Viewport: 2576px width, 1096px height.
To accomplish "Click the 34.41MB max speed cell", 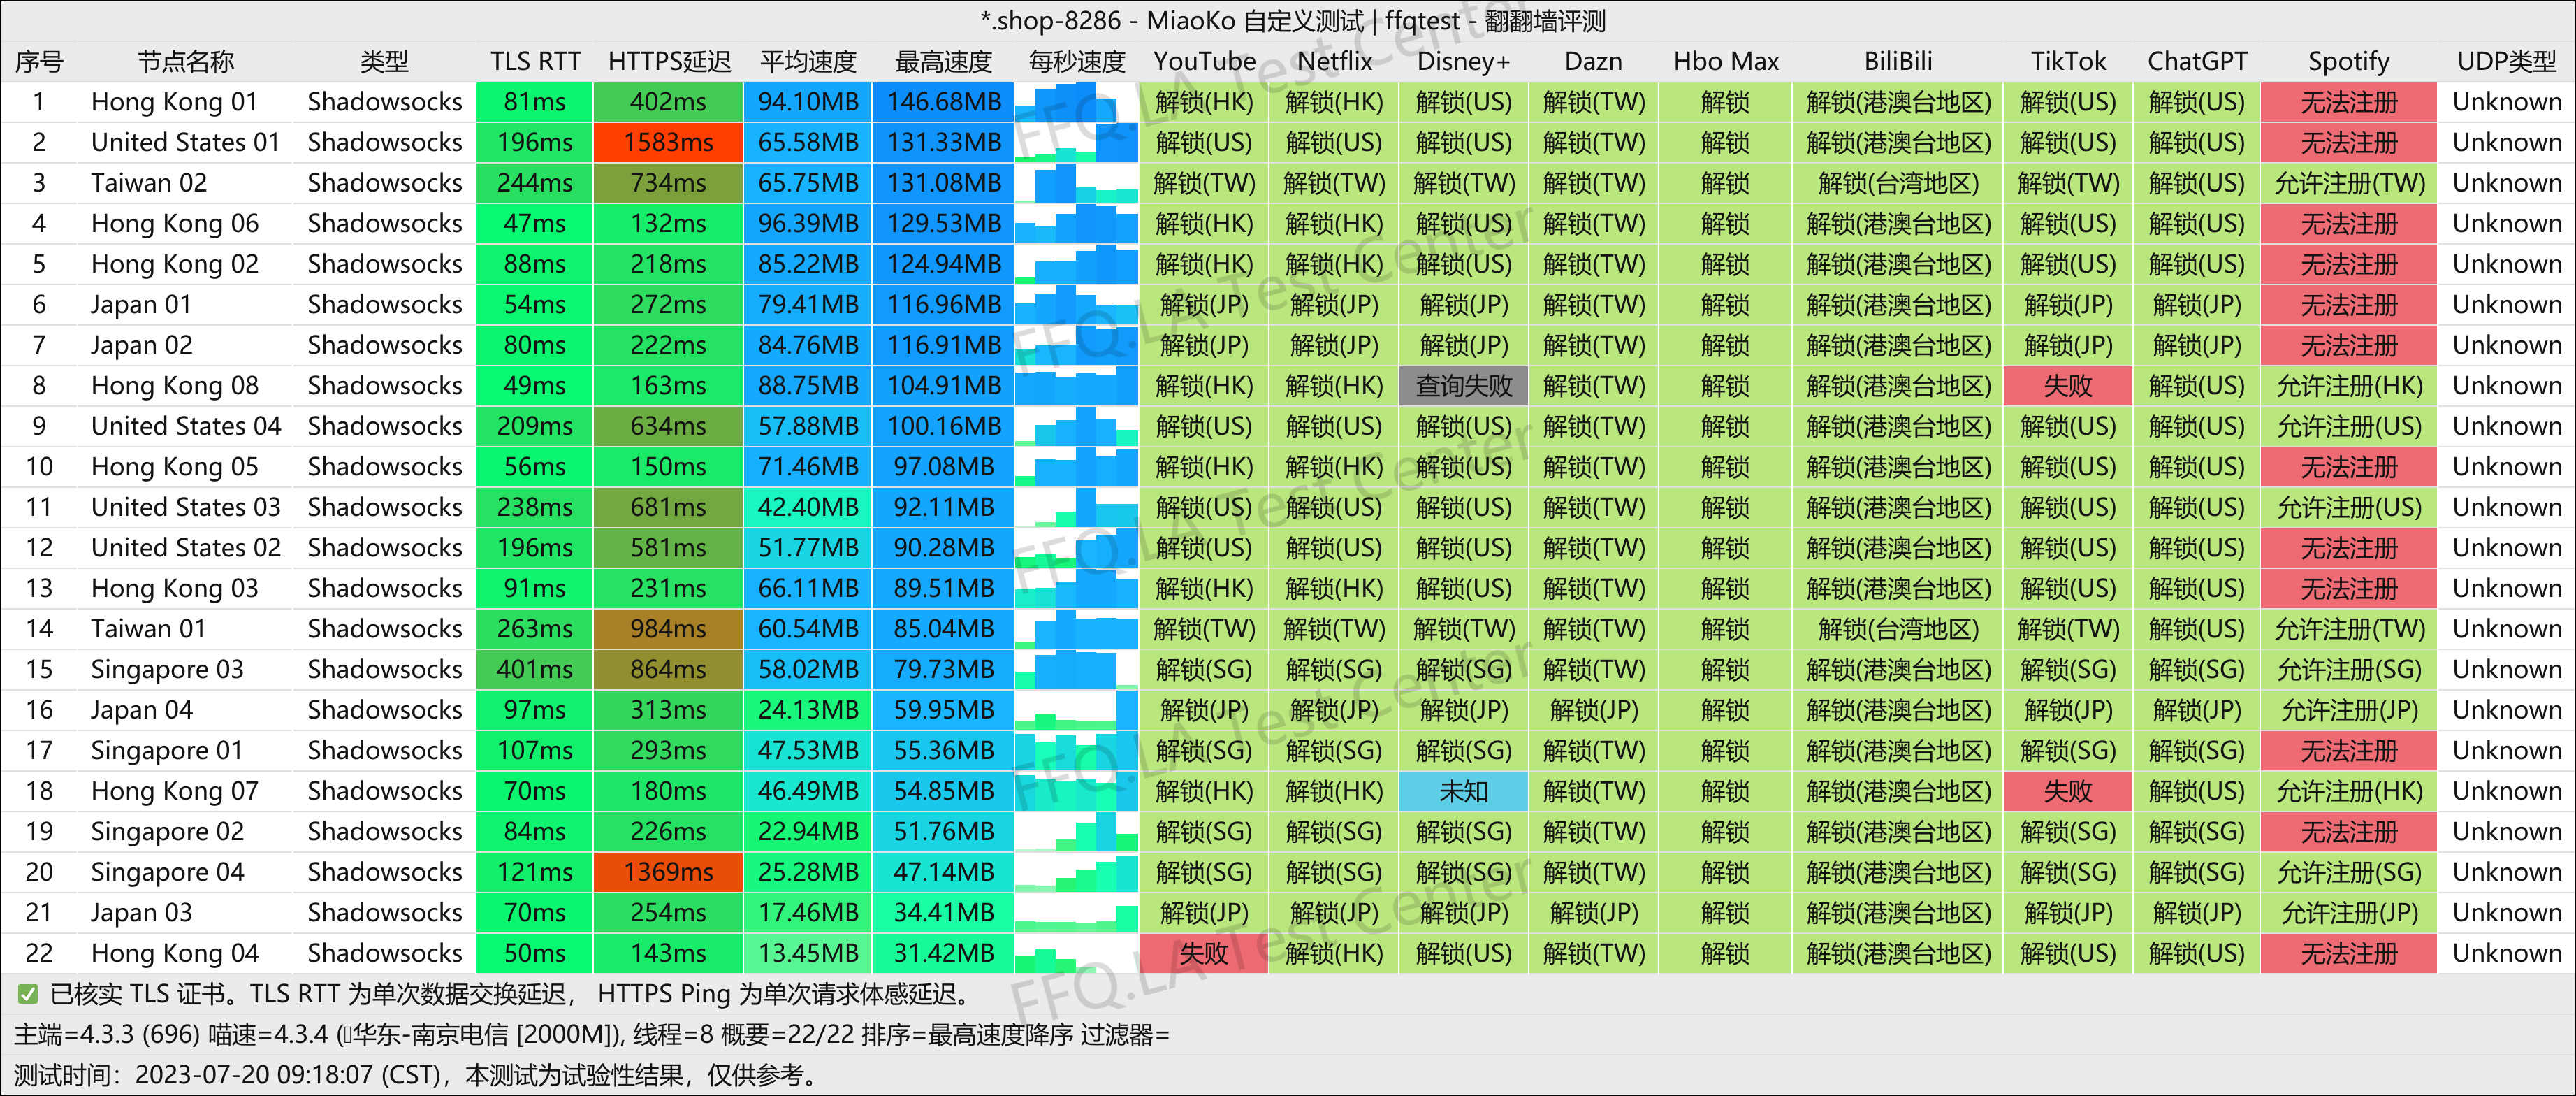I will 943,912.
